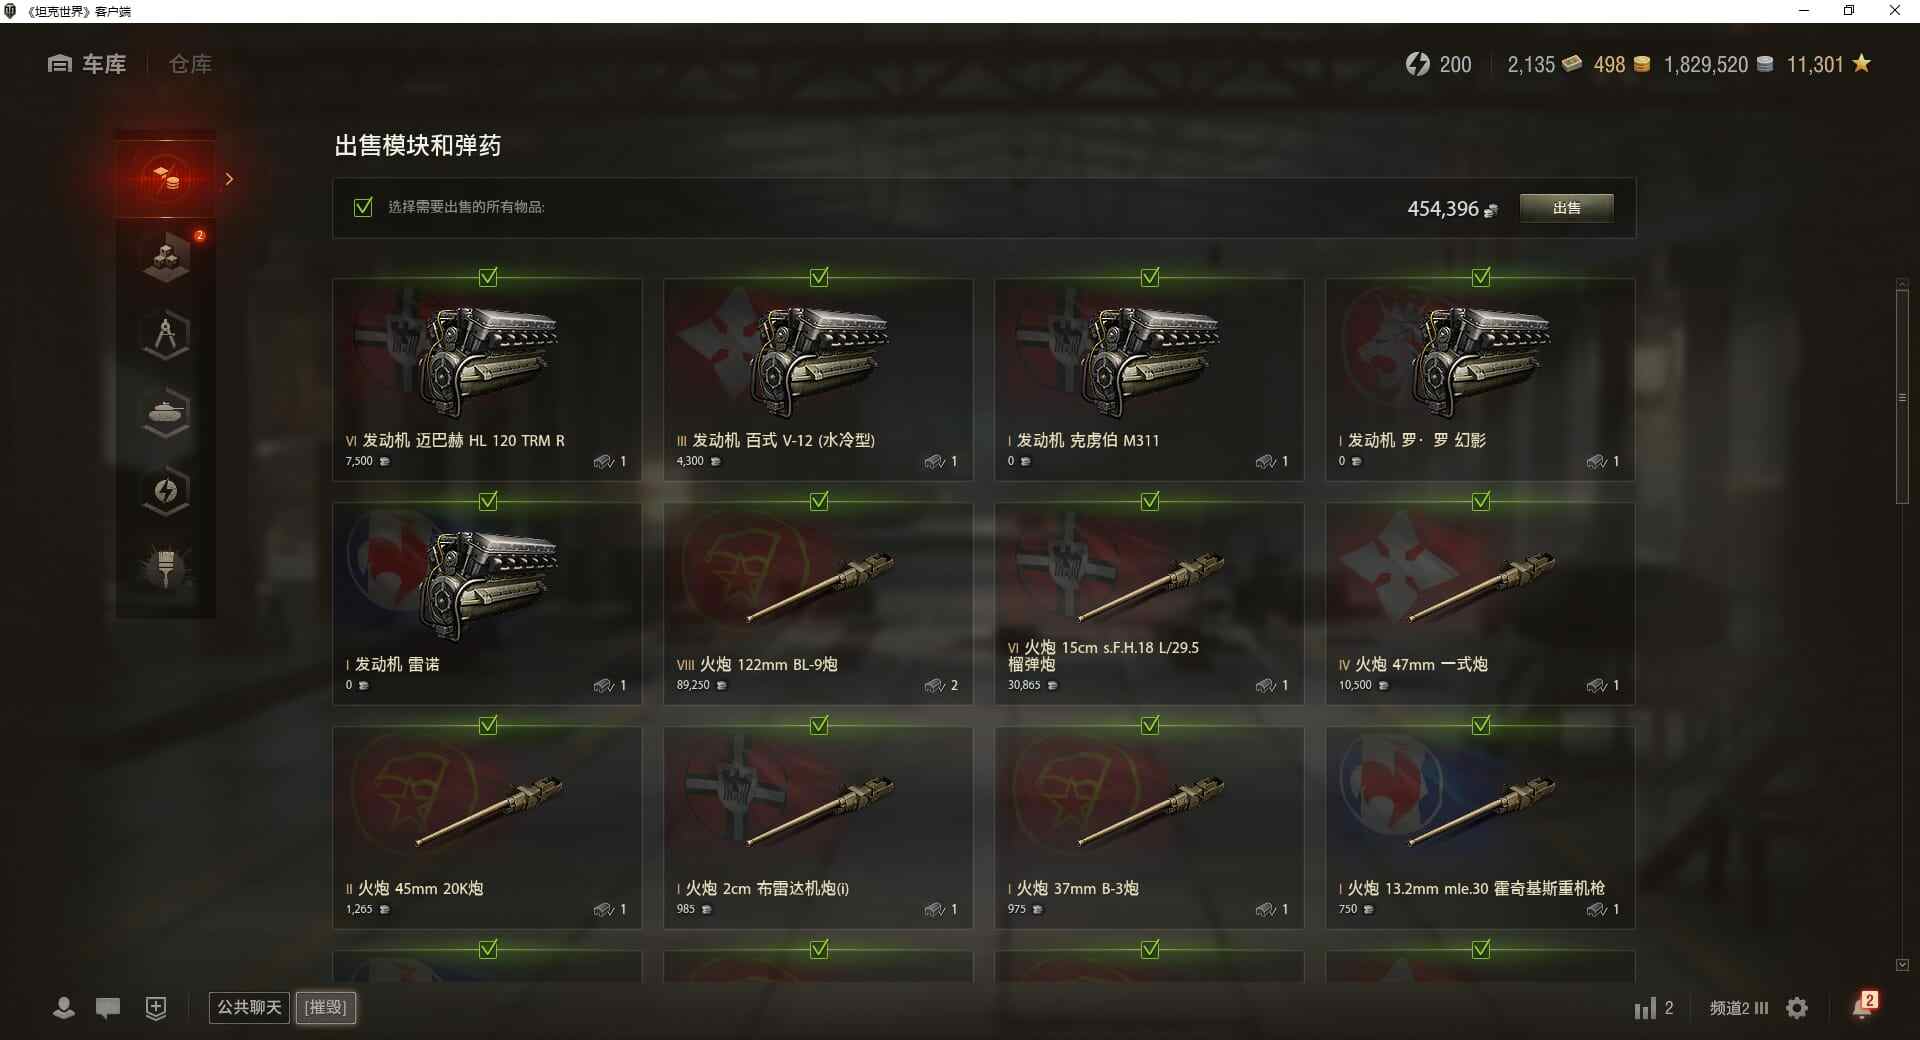The image size is (1920, 1040).
Task: Expand the sidebar with the arrow chevron
Action: pyautogui.click(x=229, y=179)
